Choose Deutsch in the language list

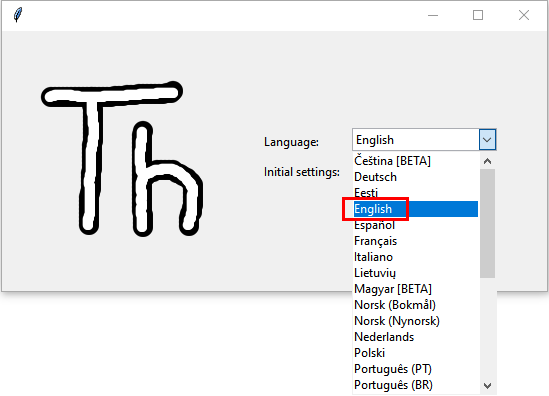[x=416, y=177]
